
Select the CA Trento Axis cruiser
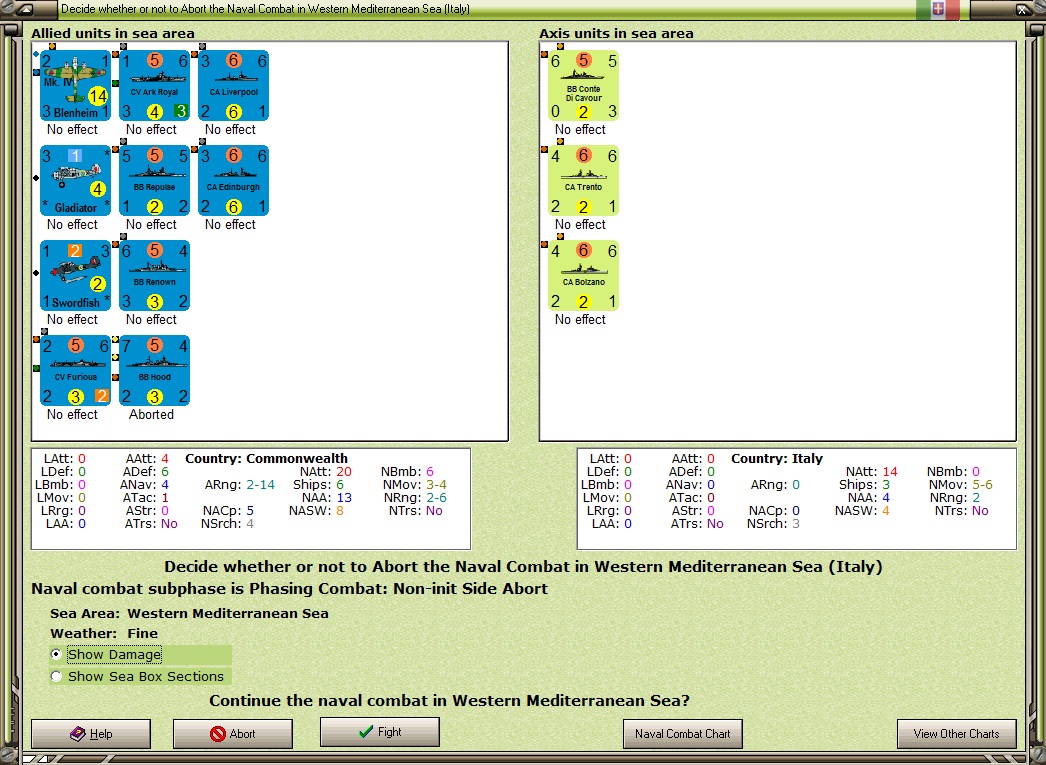tap(584, 181)
